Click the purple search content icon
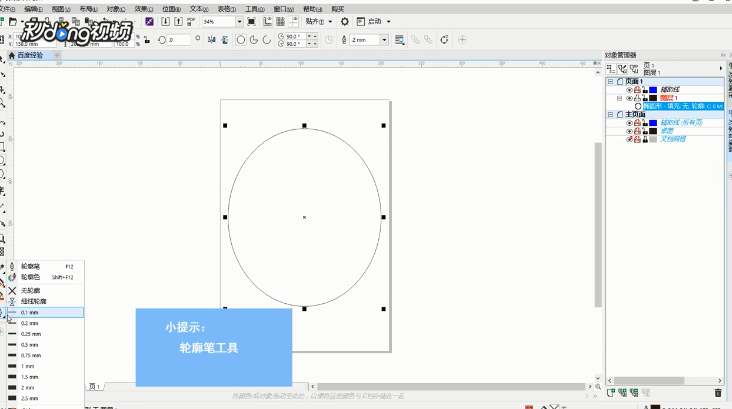The image size is (732, 409). (149, 21)
